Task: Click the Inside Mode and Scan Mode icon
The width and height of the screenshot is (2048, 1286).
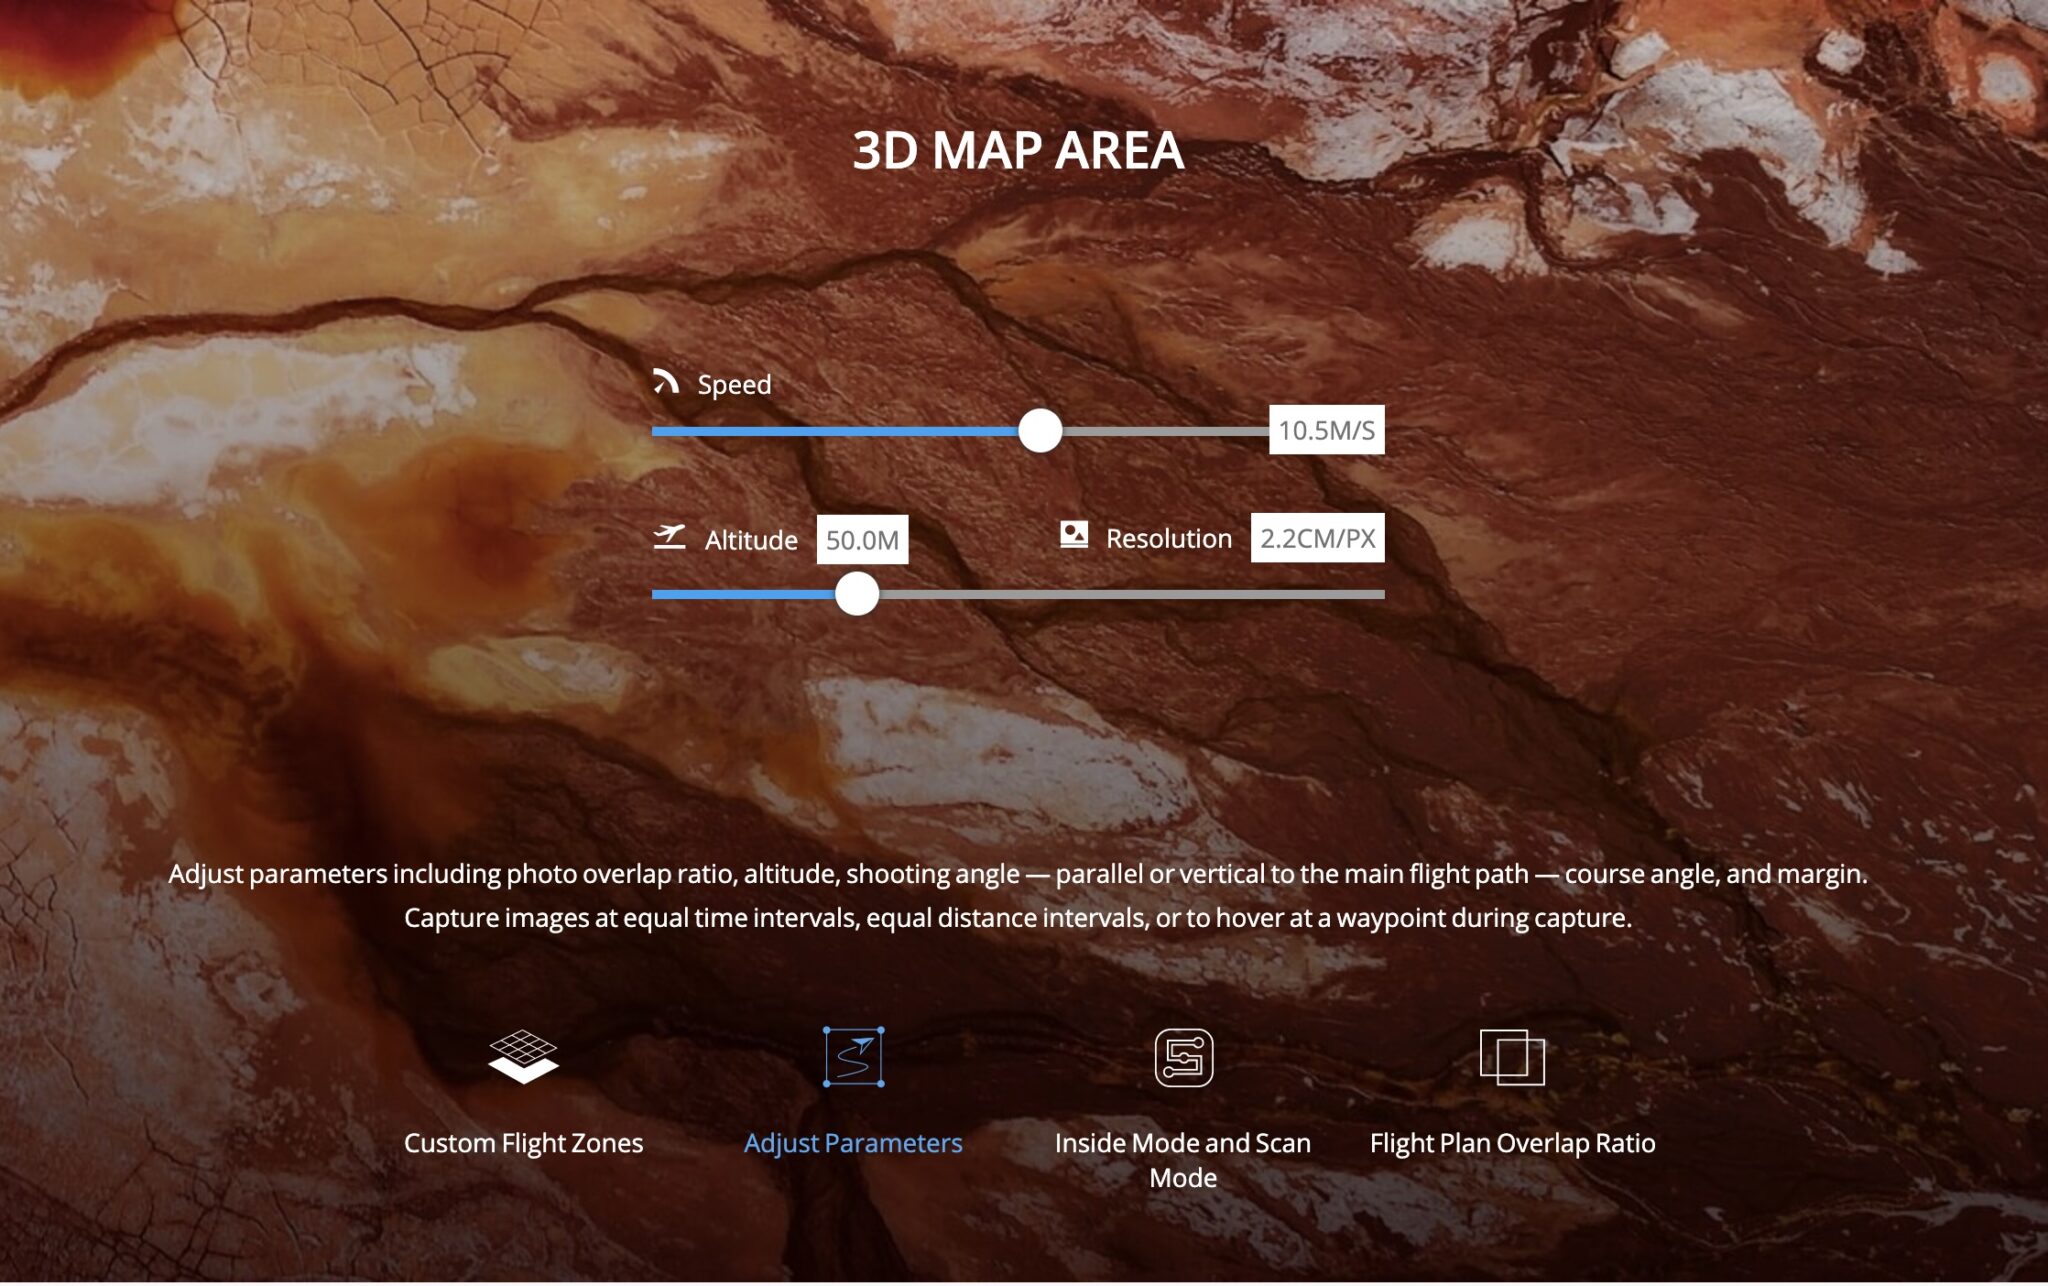Action: (x=1183, y=1056)
